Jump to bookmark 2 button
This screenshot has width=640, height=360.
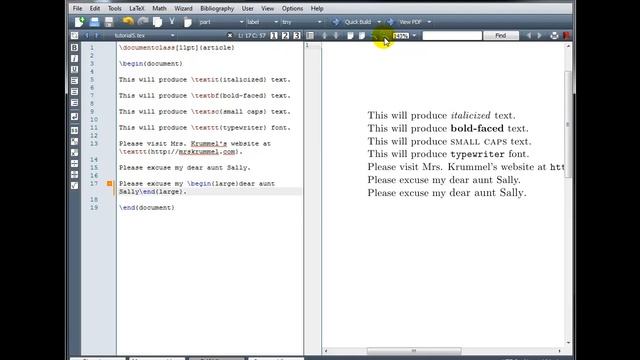point(285,36)
